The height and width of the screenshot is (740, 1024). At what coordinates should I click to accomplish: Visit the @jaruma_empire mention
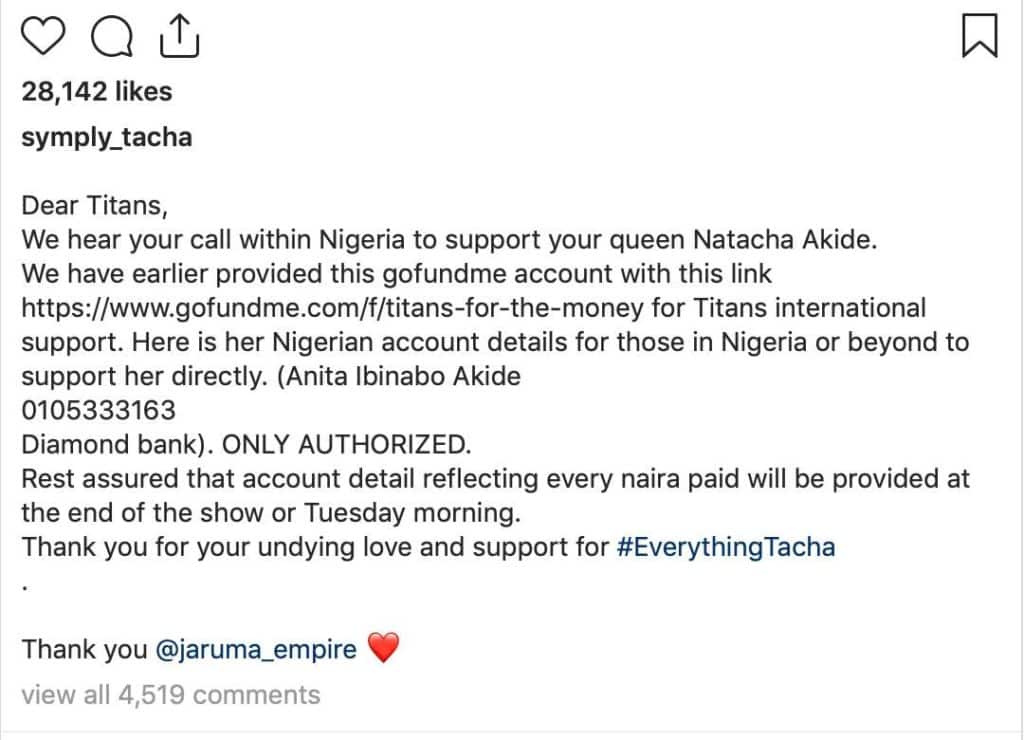click(x=256, y=650)
